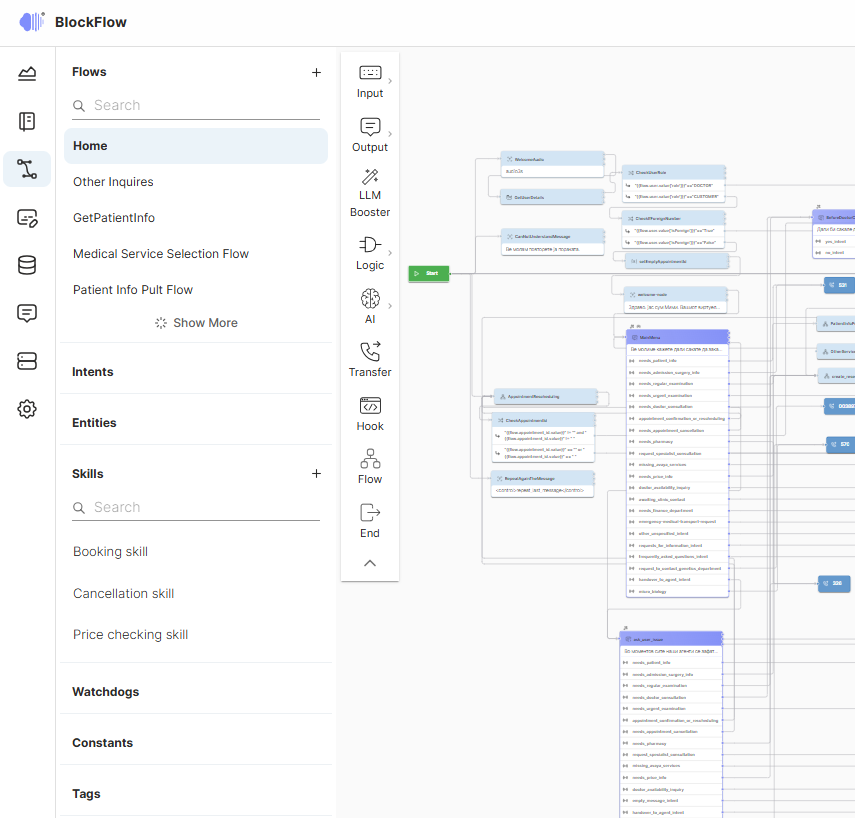The width and height of the screenshot is (855, 818).
Task: Select the flow builder icon in left rail
Action: click(x=27, y=169)
